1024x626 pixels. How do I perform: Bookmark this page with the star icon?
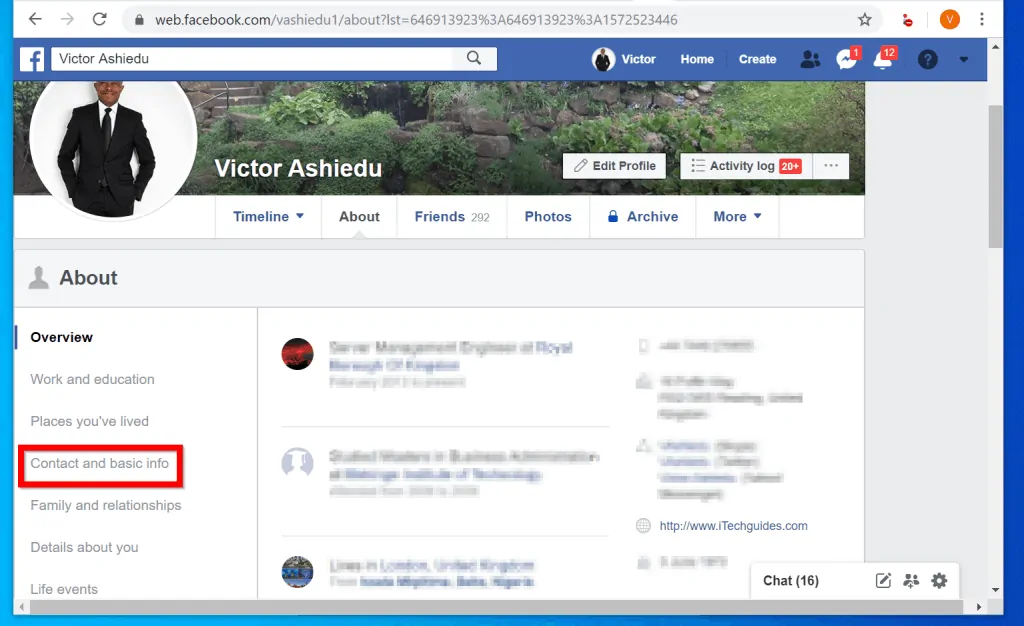865,20
